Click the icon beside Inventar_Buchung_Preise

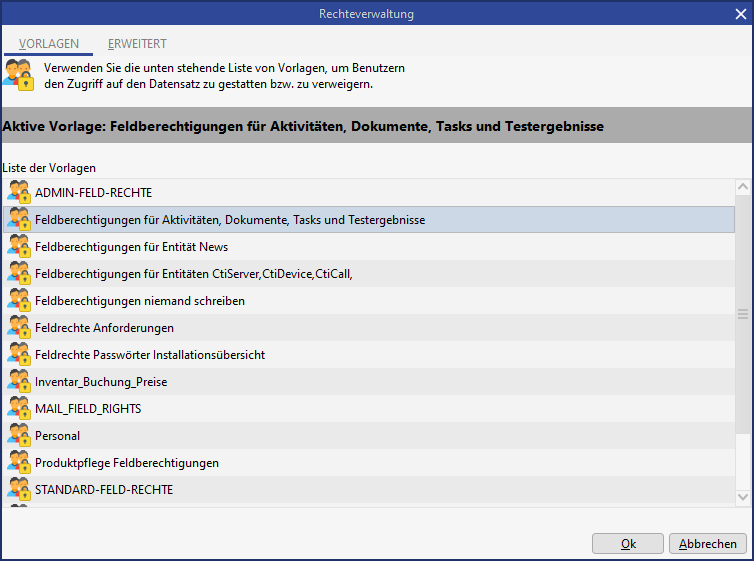(x=19, y=381)
